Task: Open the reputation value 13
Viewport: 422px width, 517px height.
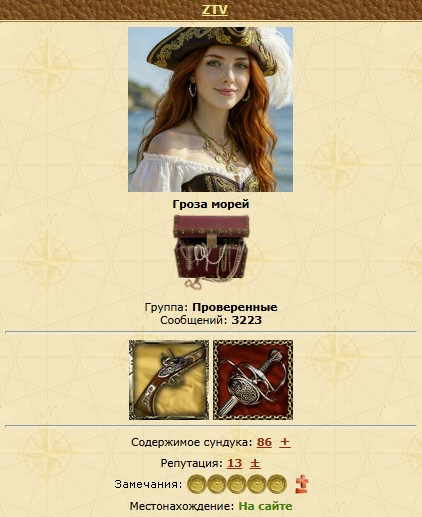Action: point(234,463)
